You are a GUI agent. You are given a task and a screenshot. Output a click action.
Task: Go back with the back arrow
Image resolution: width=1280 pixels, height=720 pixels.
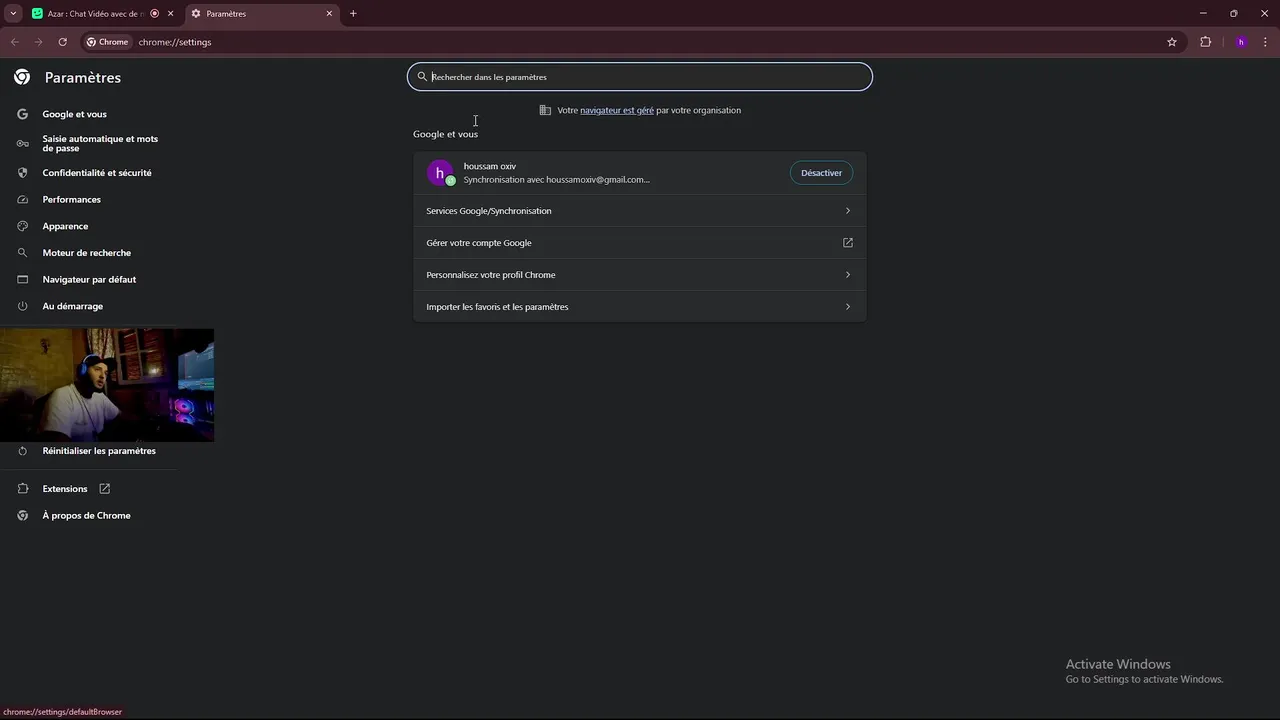coord(14,42)
